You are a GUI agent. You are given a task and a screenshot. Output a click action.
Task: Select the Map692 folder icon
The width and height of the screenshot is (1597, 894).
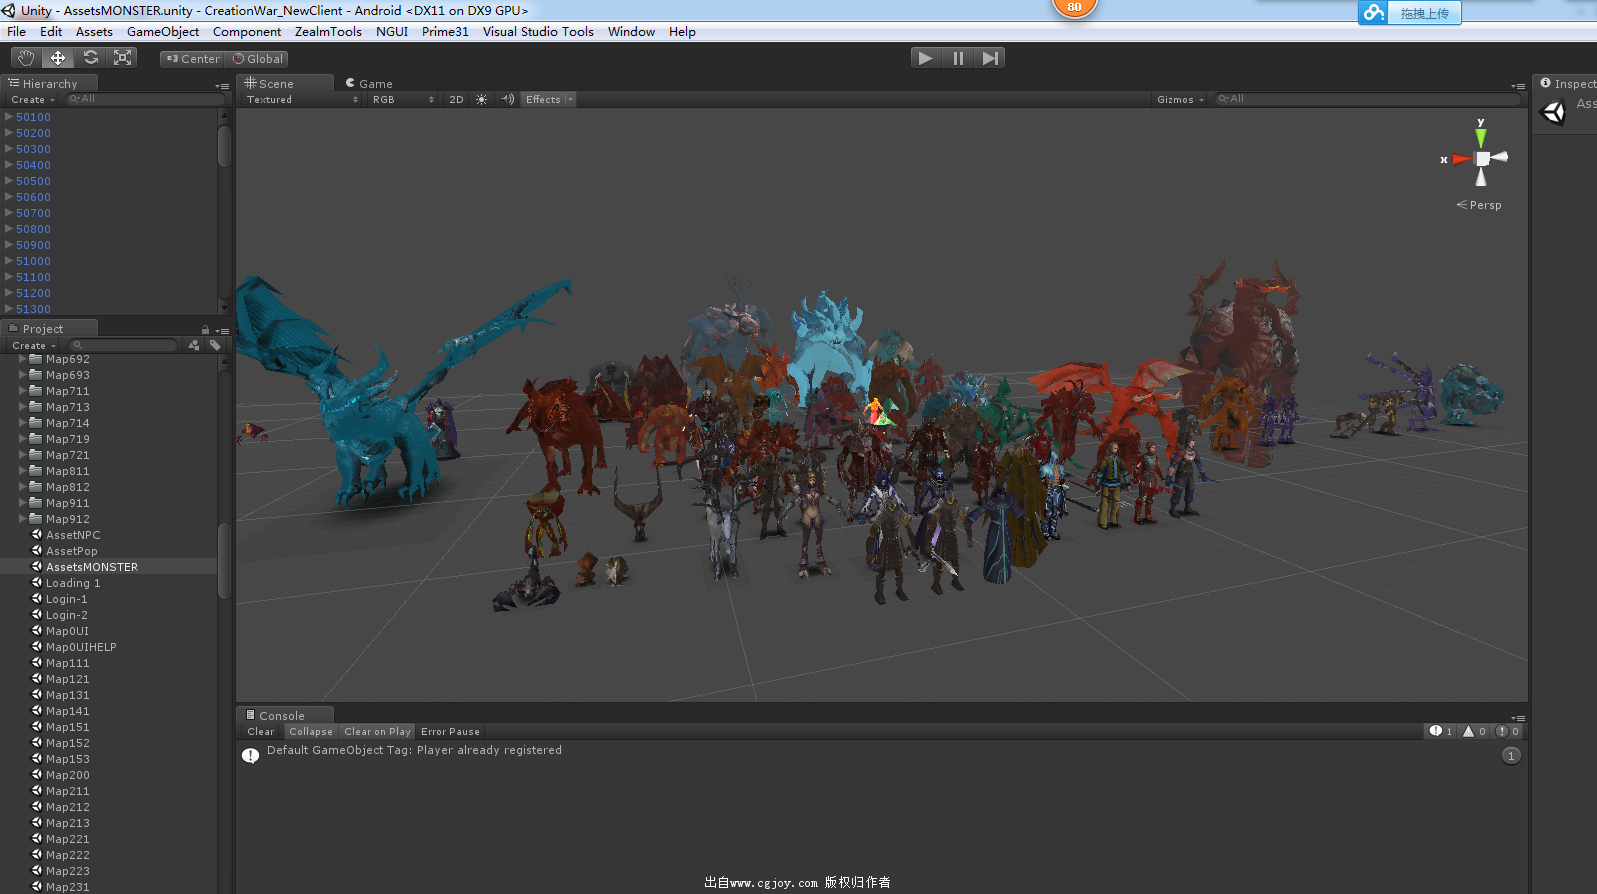(x=36, y=359)
